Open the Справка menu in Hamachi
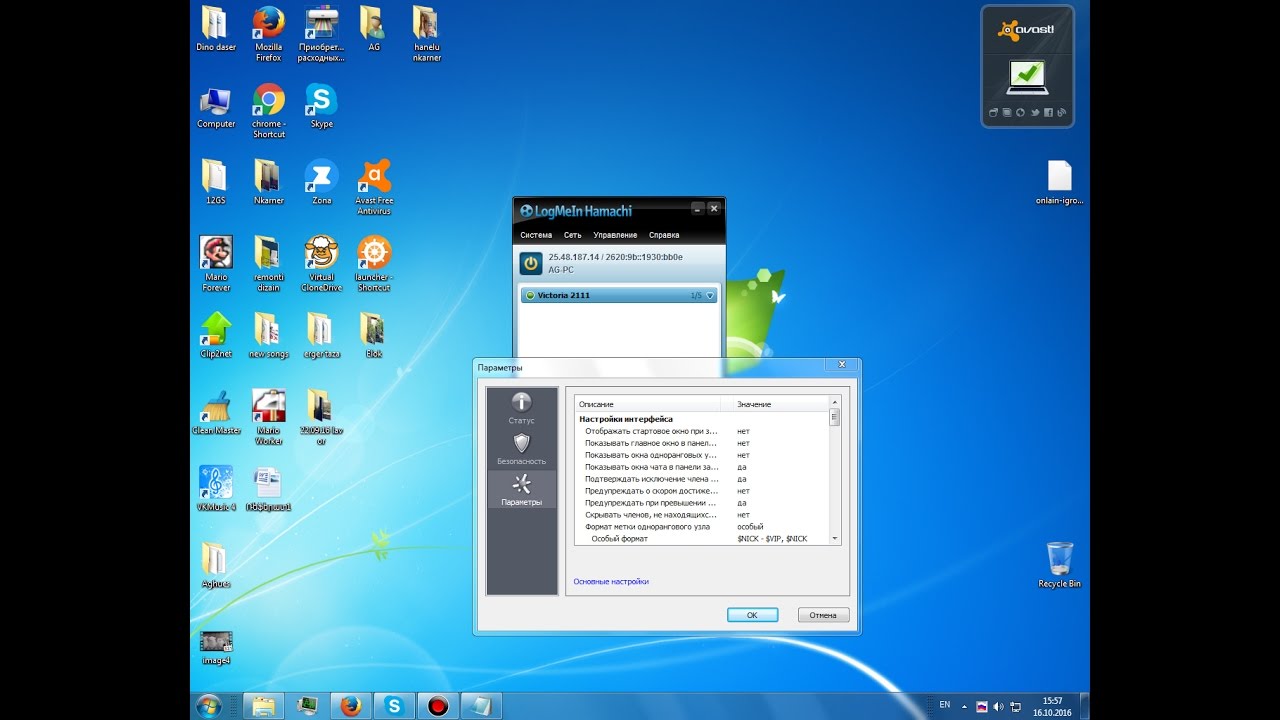This screenshot has height=720, width=1280. tap(664, 235)
